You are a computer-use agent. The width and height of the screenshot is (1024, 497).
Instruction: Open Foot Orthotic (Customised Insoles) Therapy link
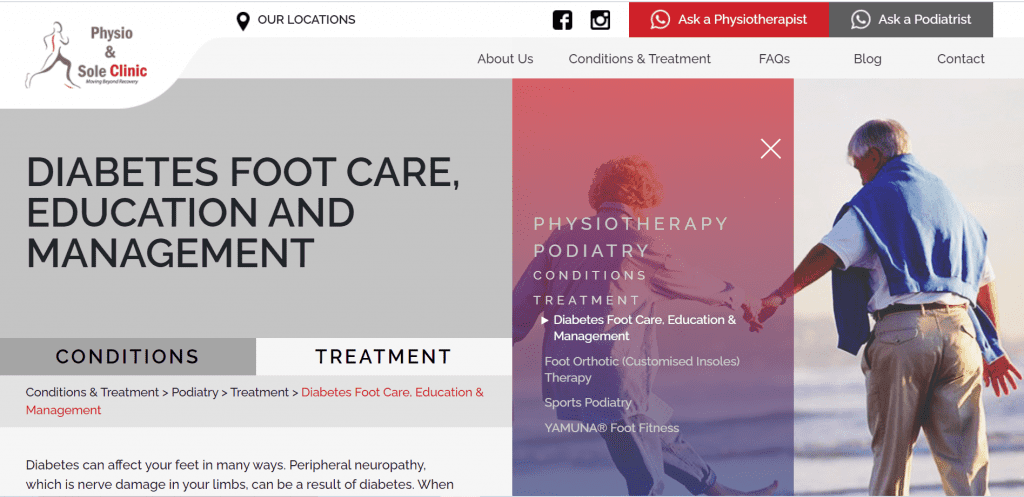click(x=642, y=370)
